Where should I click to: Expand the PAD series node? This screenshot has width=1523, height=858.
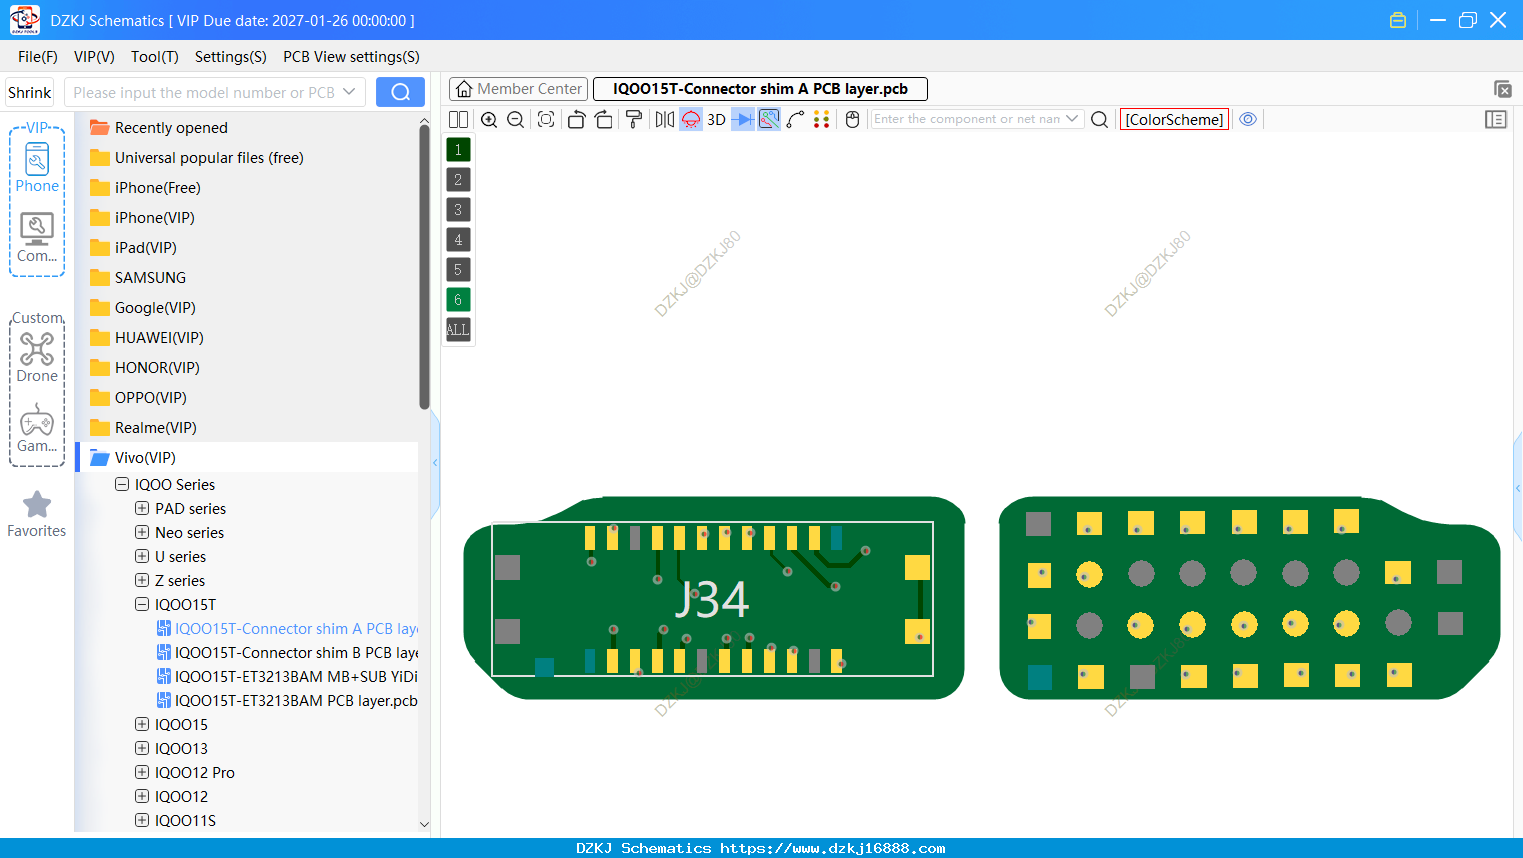click(142, 508)
